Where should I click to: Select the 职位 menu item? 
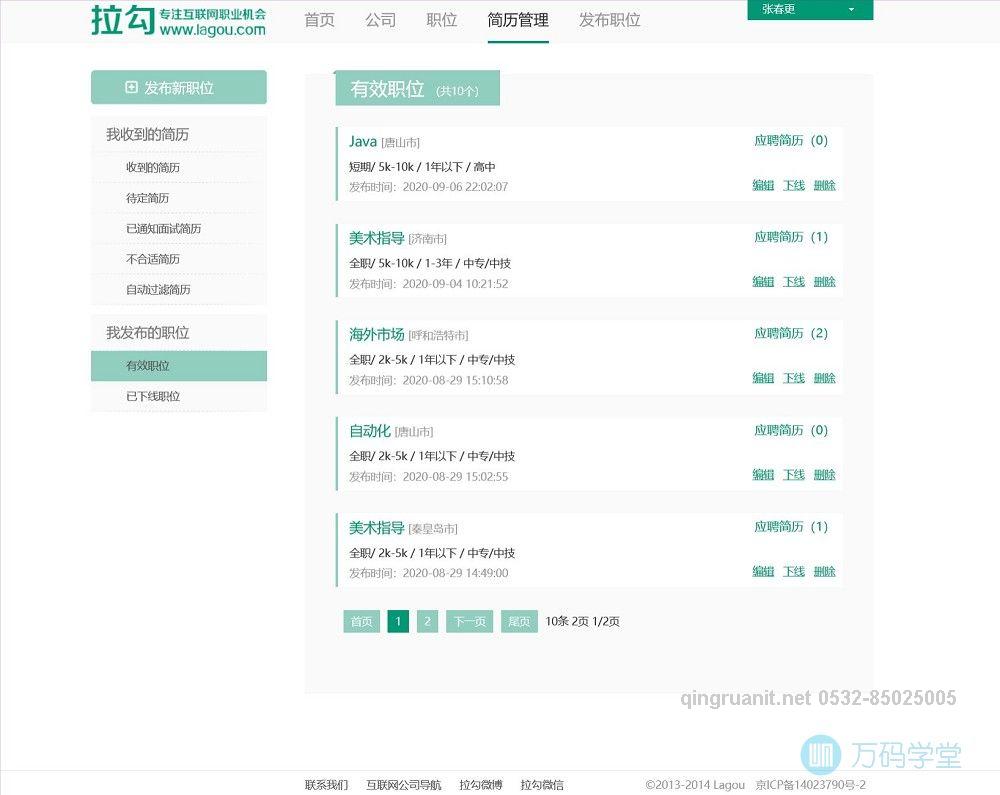tap(441, 20)
